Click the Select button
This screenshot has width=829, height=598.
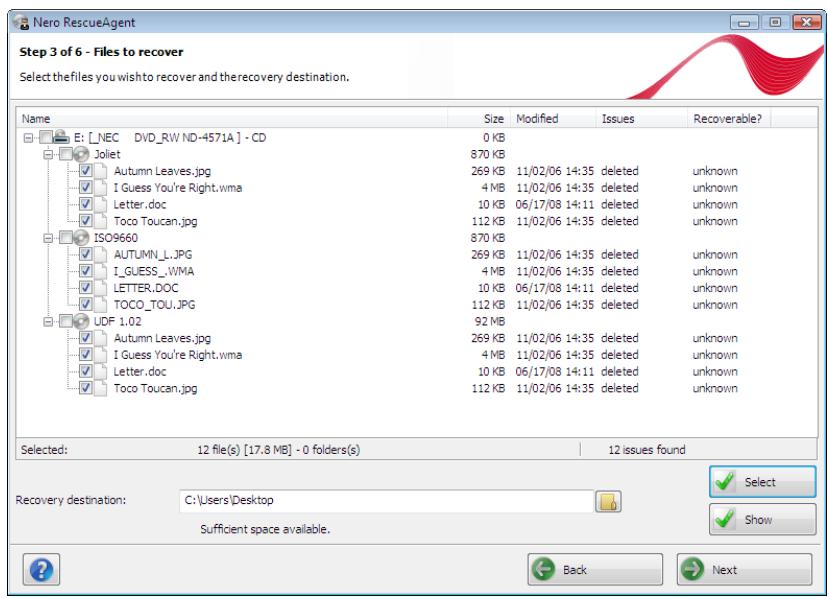(x=762, y=482)
